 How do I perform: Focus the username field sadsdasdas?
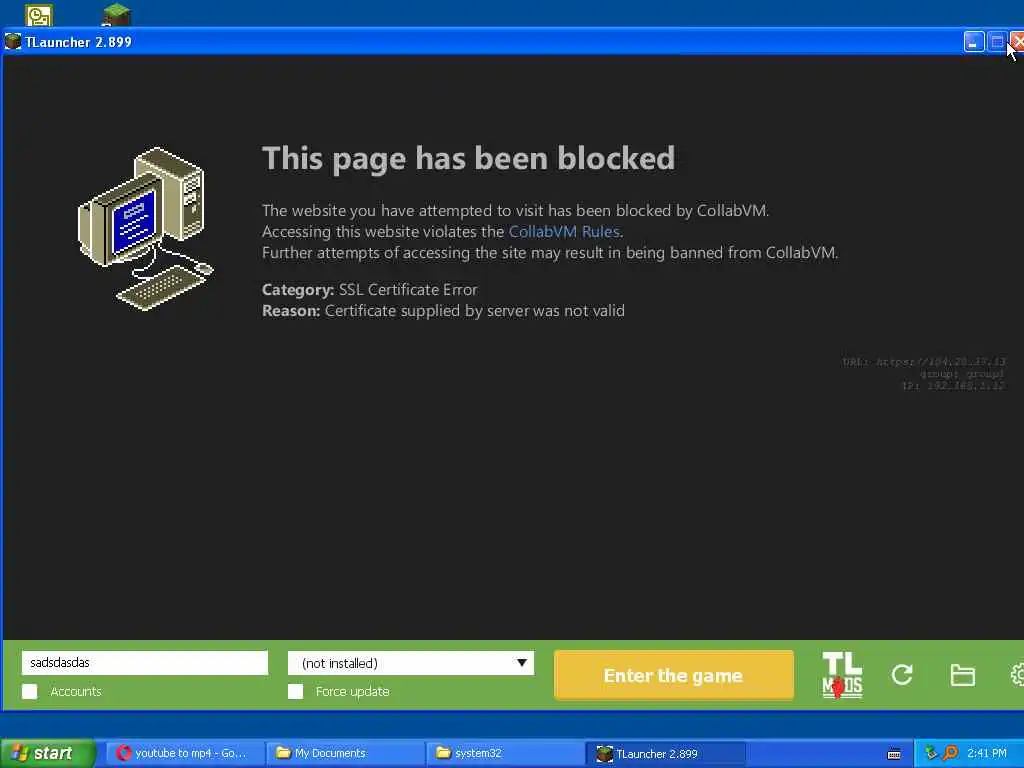144,662
